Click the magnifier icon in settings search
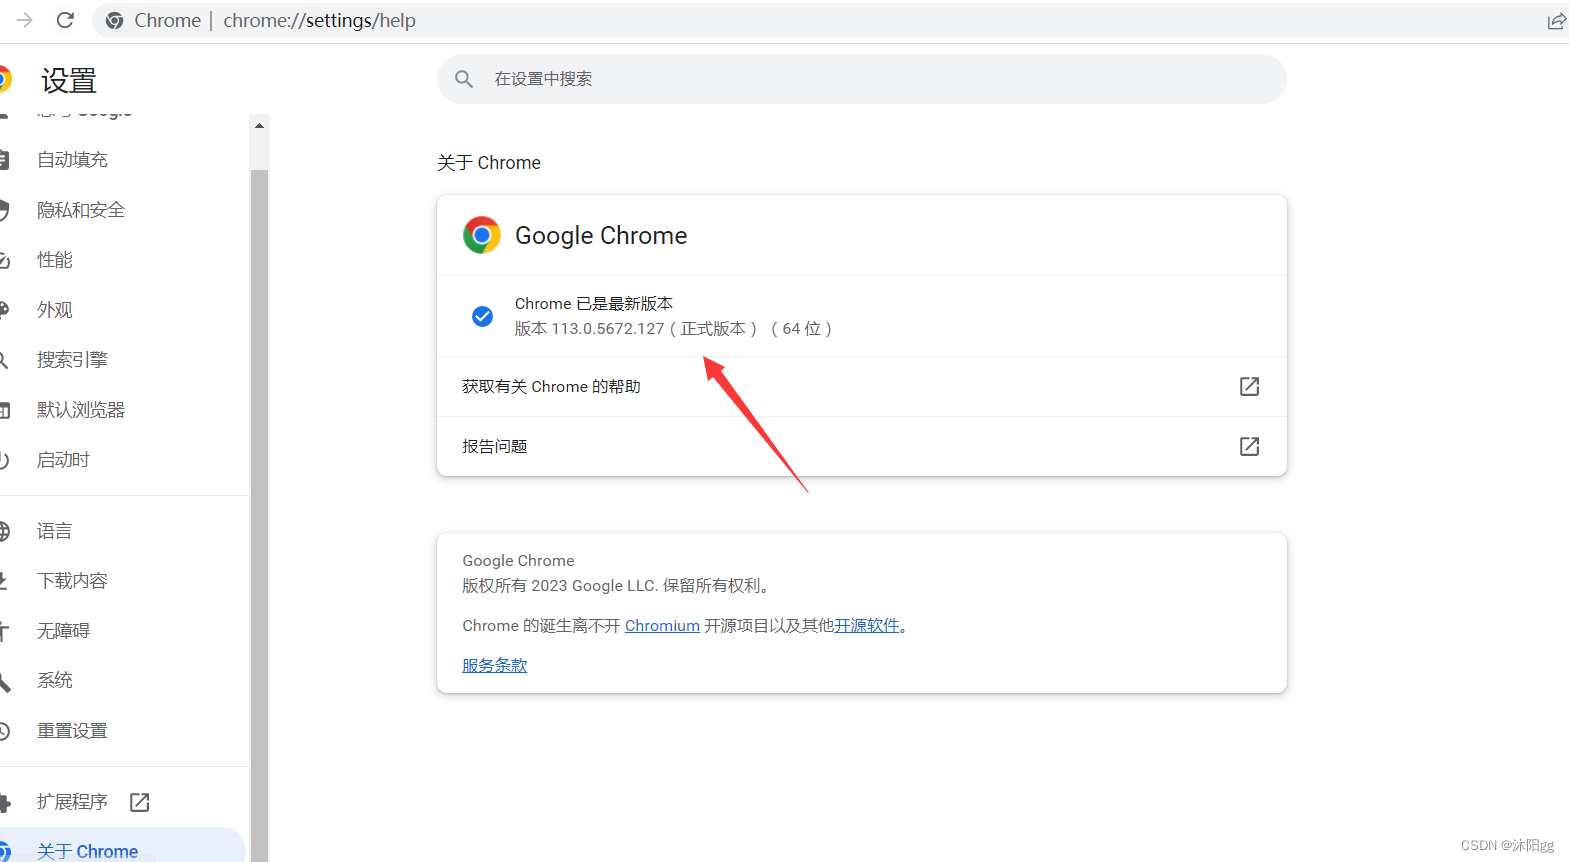This screenshot has width=1569, height=862. 464,79
